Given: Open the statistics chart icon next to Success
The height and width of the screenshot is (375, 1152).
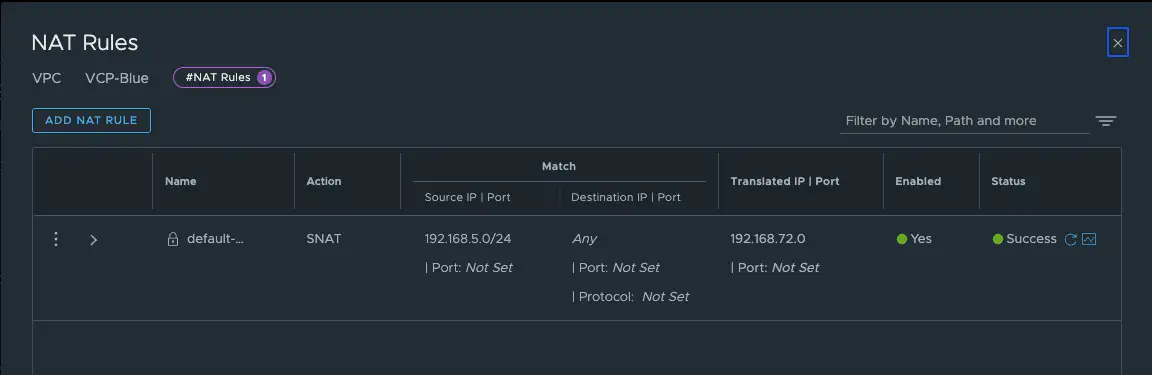Looking at the screenshot, I should pos(1090,239).
